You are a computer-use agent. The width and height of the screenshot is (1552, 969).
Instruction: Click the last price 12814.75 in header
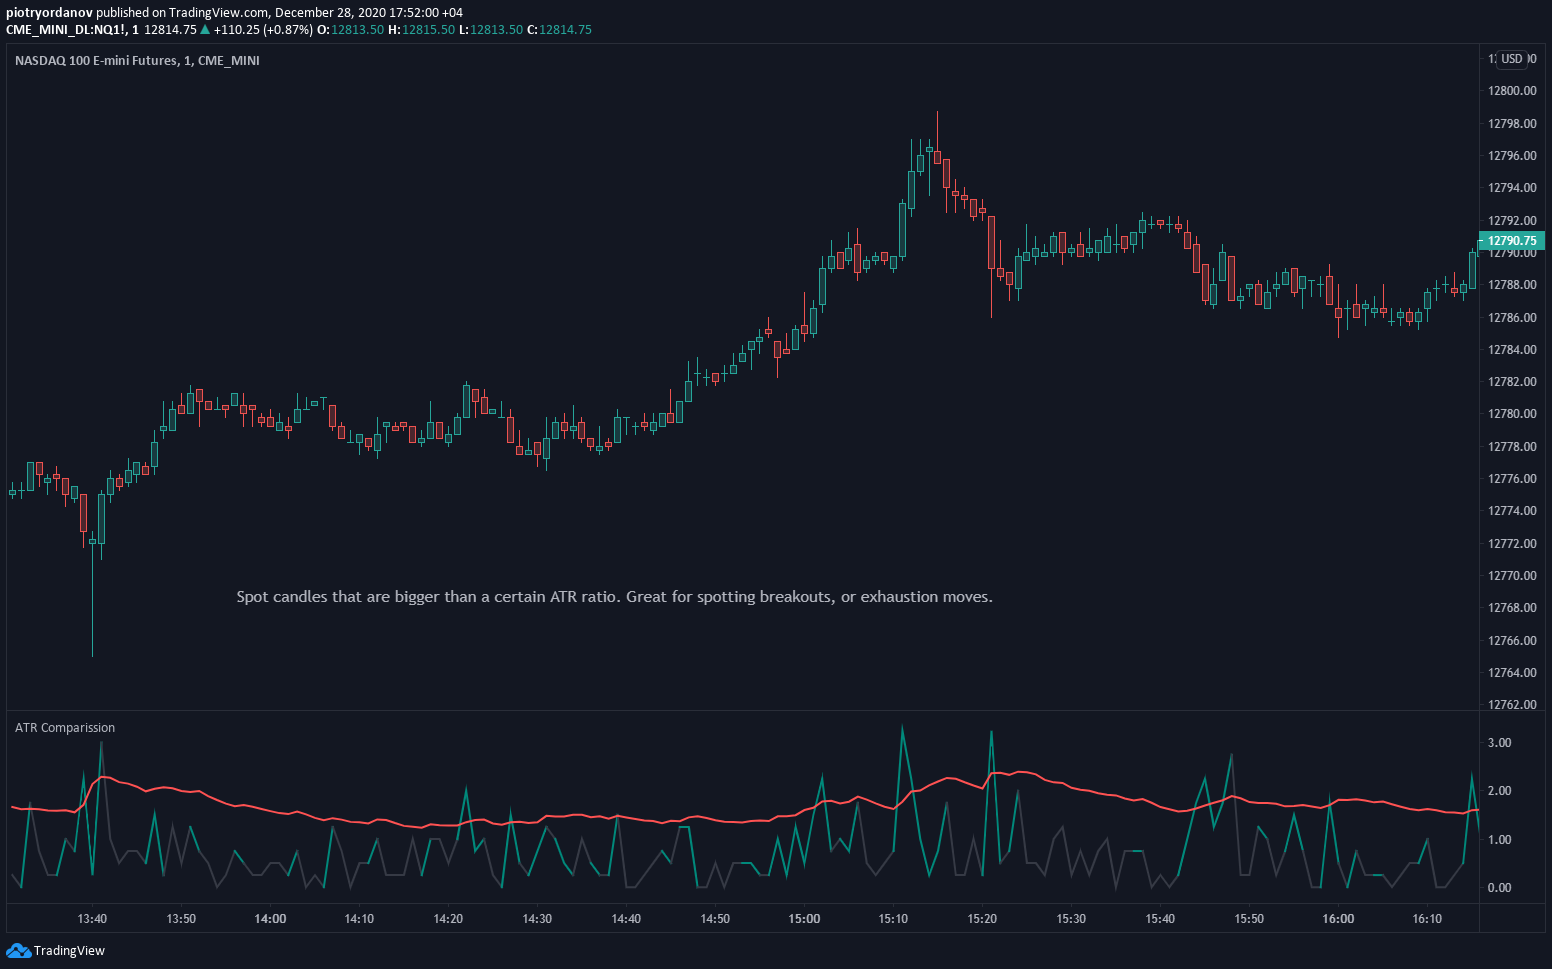[170, 29]
